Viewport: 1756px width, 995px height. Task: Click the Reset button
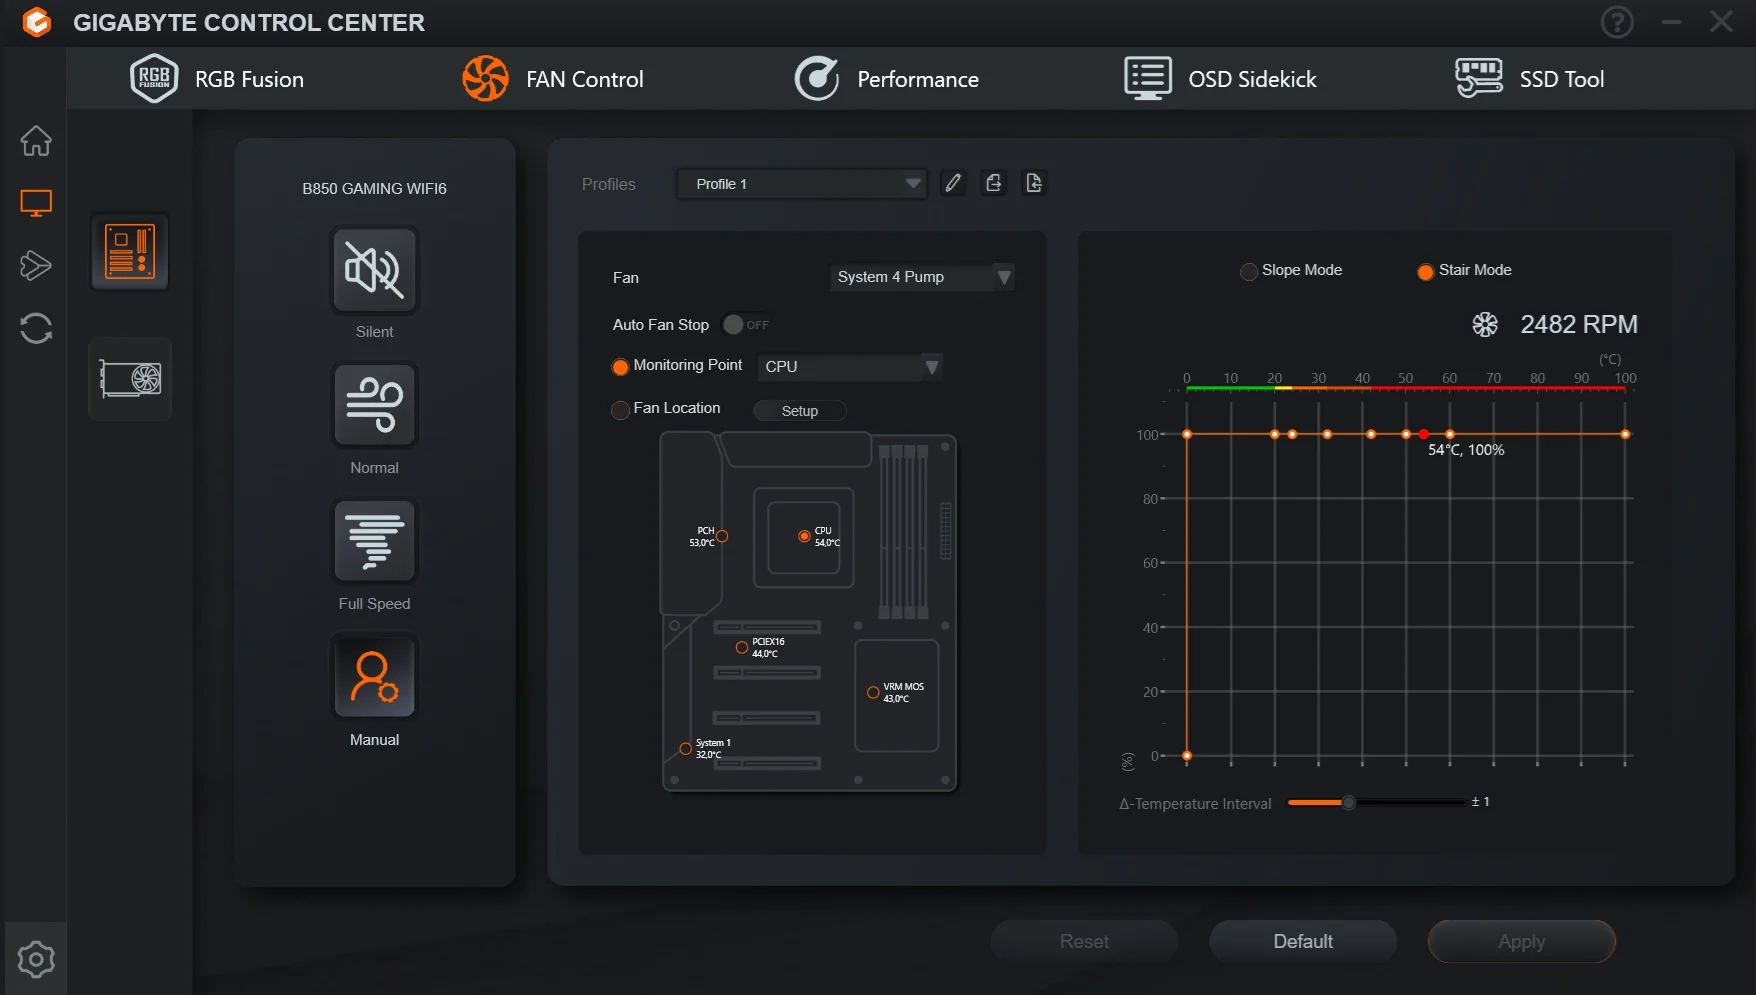(1084, 941)
